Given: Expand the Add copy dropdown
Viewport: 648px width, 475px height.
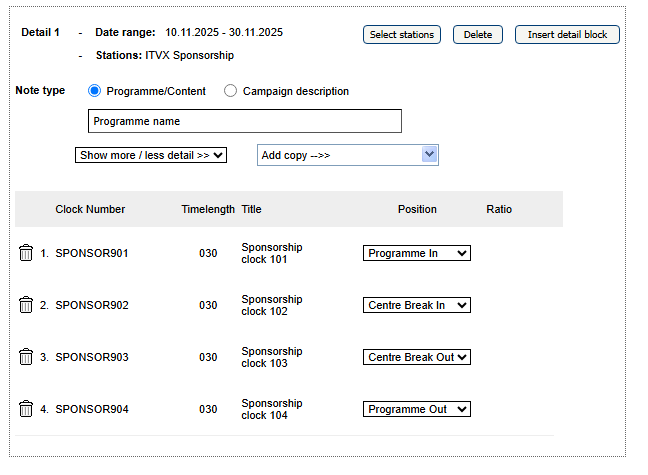Looking at the screenshot, I should click(x=347, y=155).
